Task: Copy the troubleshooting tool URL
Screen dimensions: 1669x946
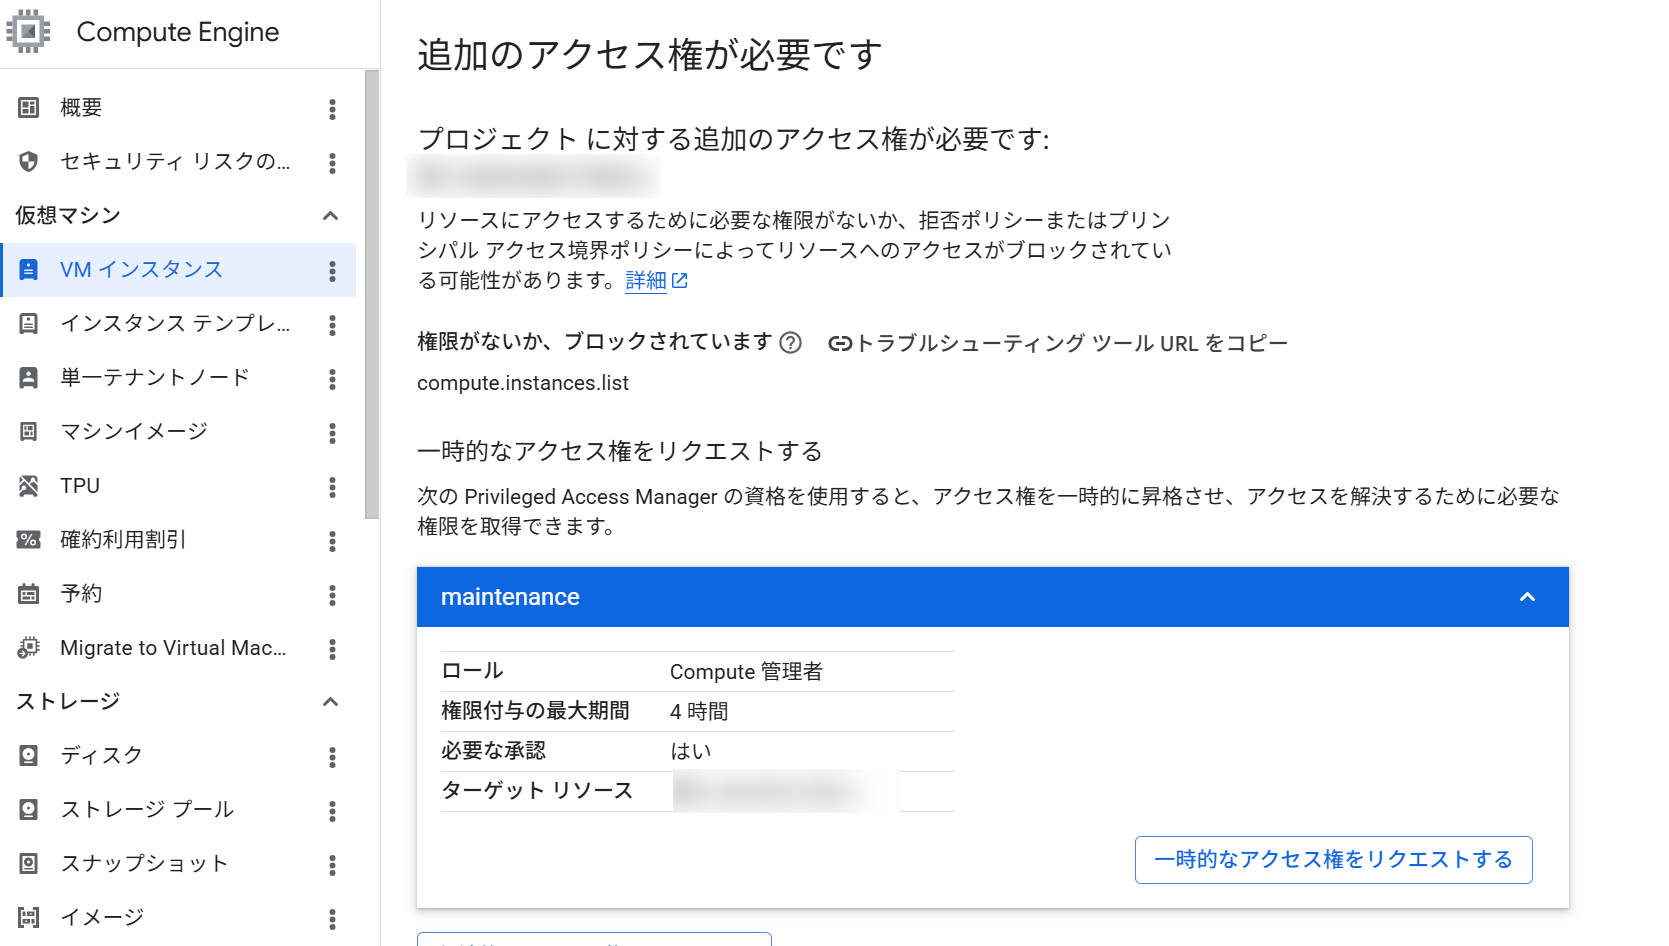Action: pos(1060,343)
